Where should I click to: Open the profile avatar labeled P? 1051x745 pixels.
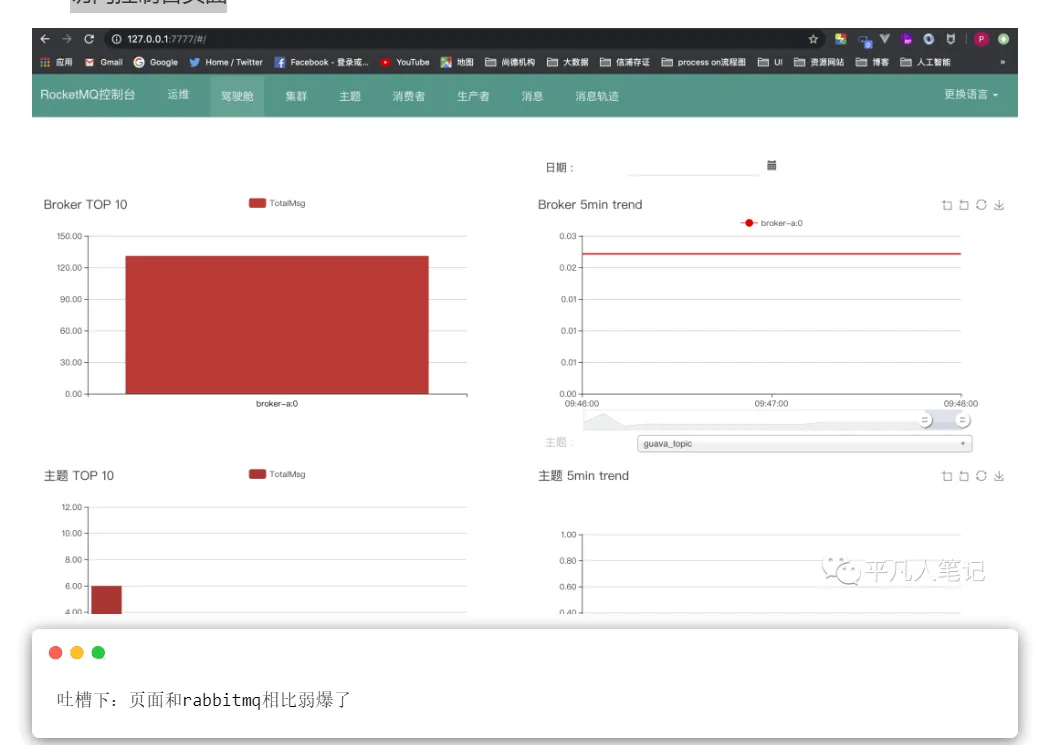coord(981,39)
